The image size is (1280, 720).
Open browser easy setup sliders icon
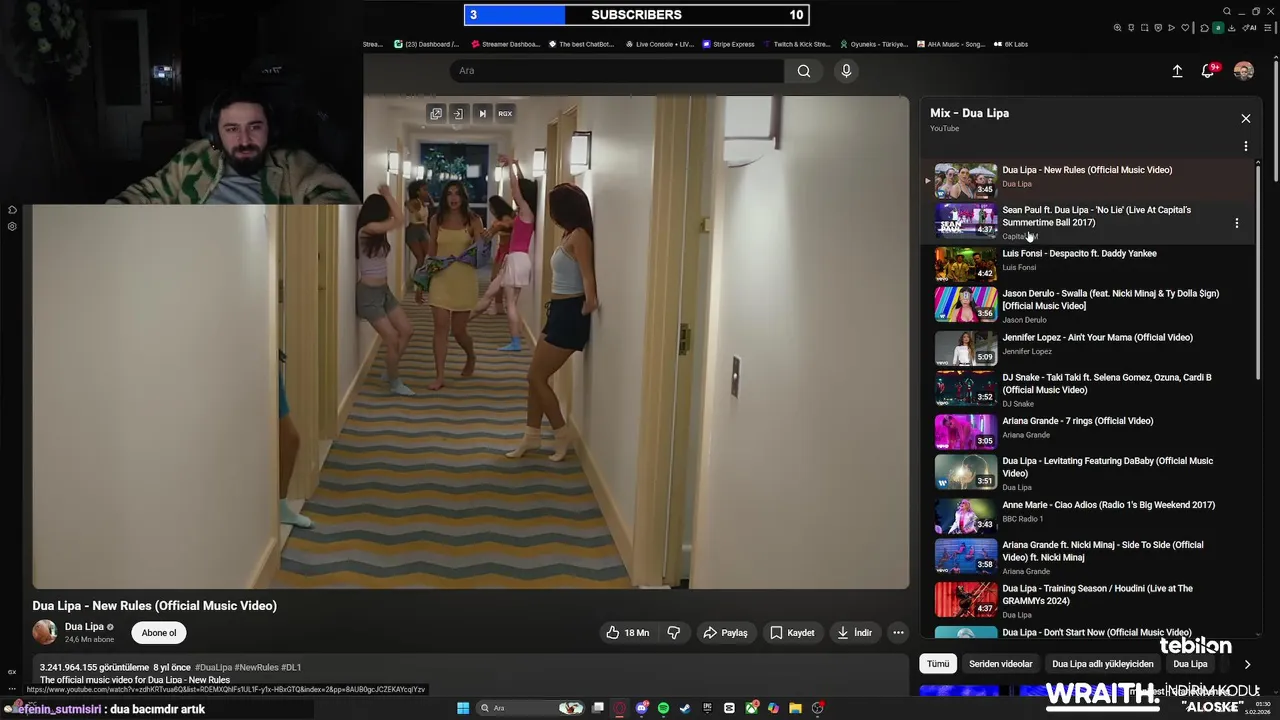[x=1267, y=28]
